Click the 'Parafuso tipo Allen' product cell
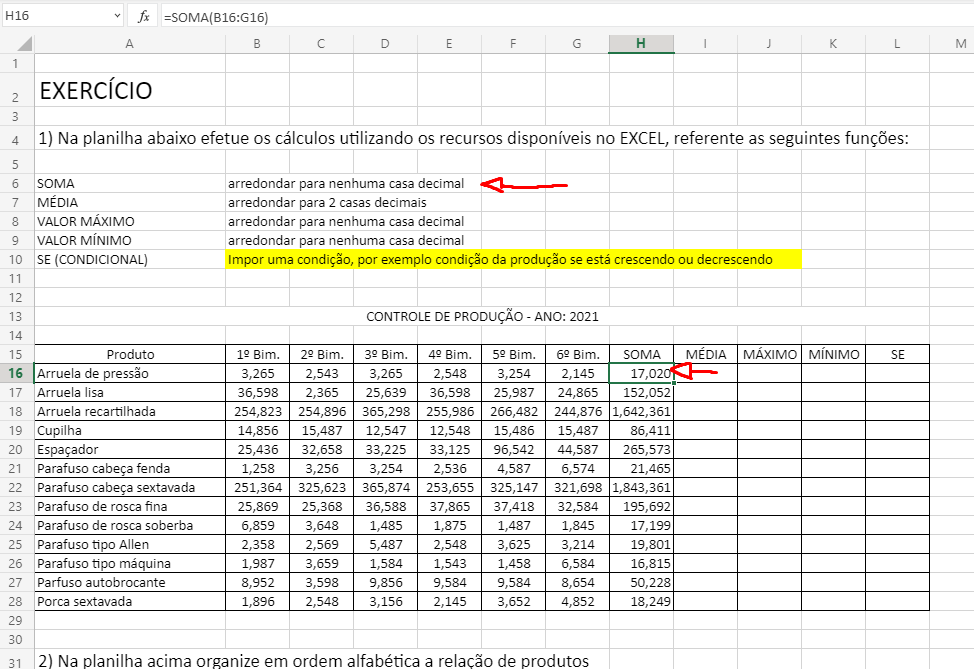Viewport: 974px width, 669px height. coord(130,544)
